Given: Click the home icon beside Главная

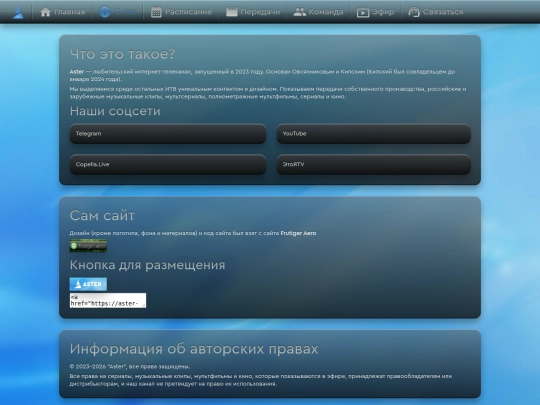Looking at the screenshot, I should [45, 12].
